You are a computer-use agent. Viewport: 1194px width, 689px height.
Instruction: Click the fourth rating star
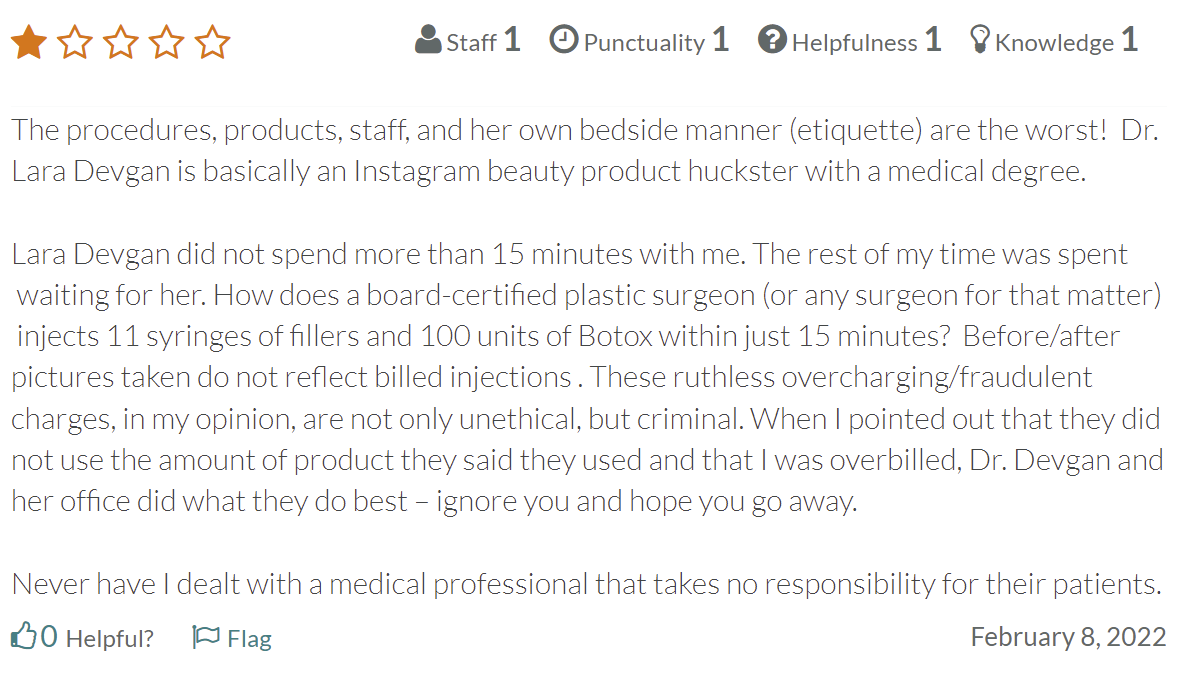[166, 42]
